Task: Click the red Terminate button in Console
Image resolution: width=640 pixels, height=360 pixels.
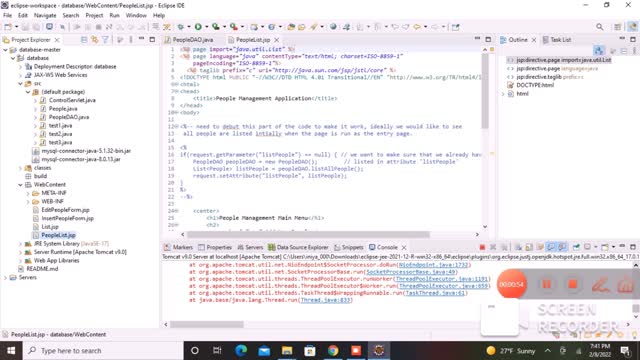Action: pyautogui.click(x=482, y=247)
